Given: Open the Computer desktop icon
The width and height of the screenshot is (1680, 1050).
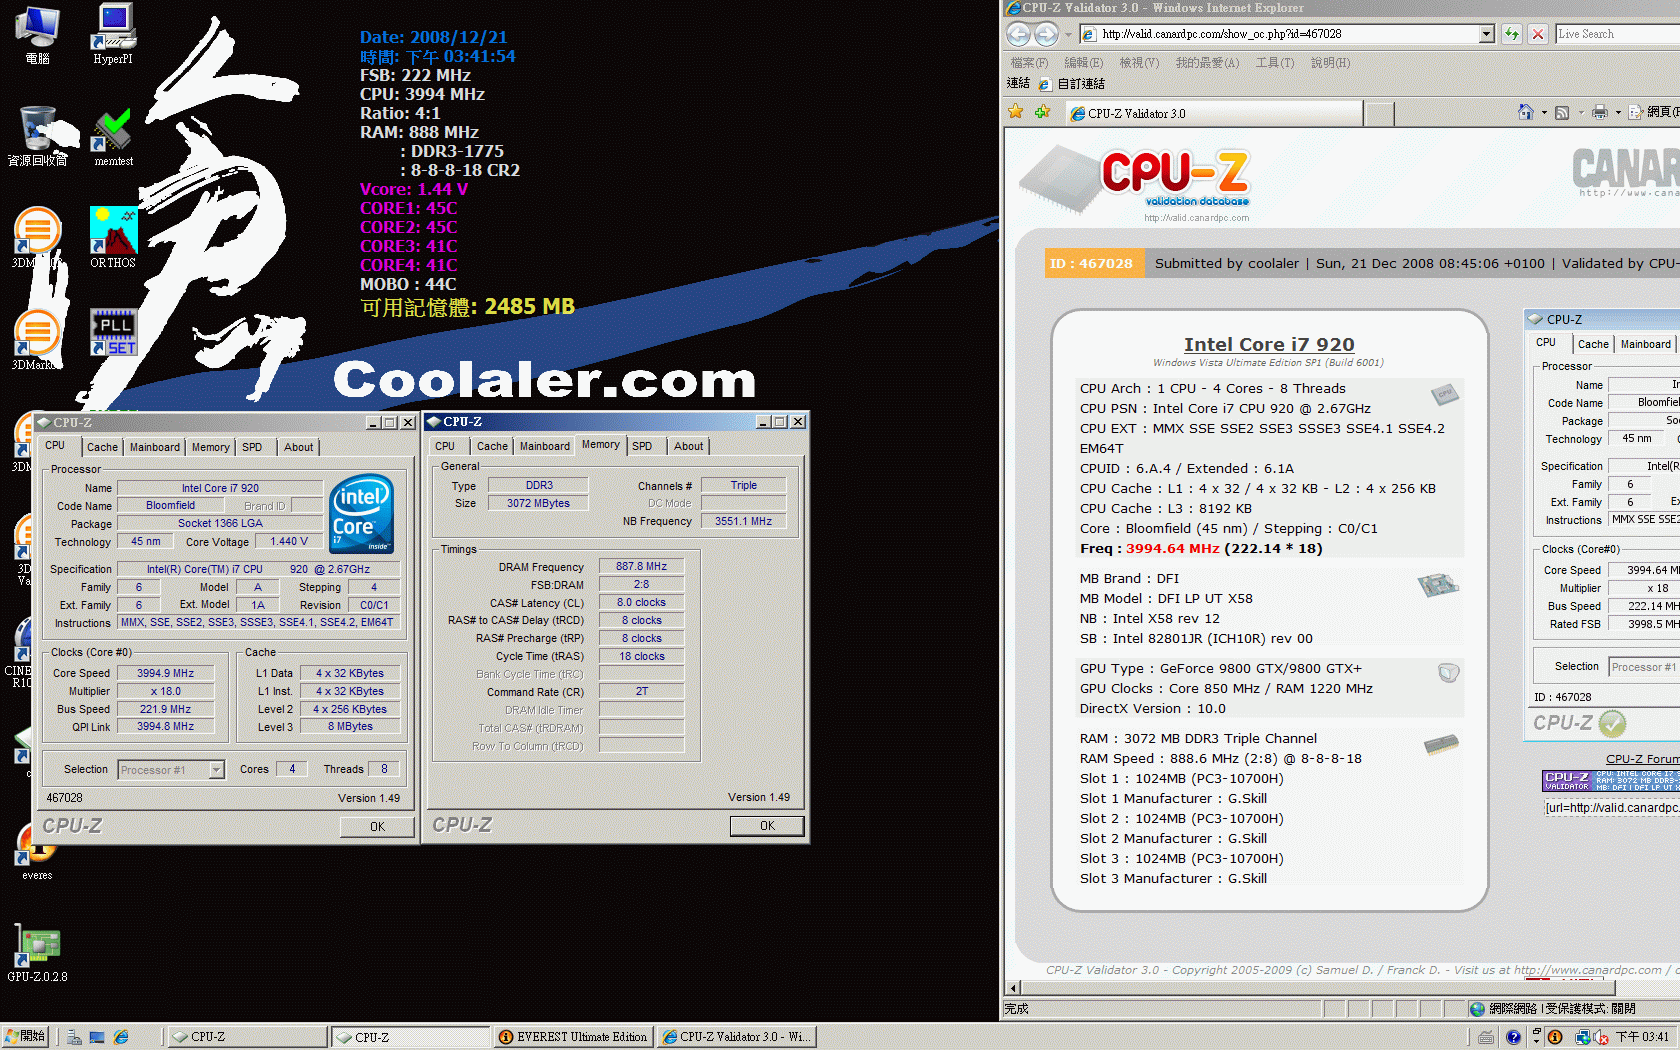Looking at the screenshot, I should [38, 33].
